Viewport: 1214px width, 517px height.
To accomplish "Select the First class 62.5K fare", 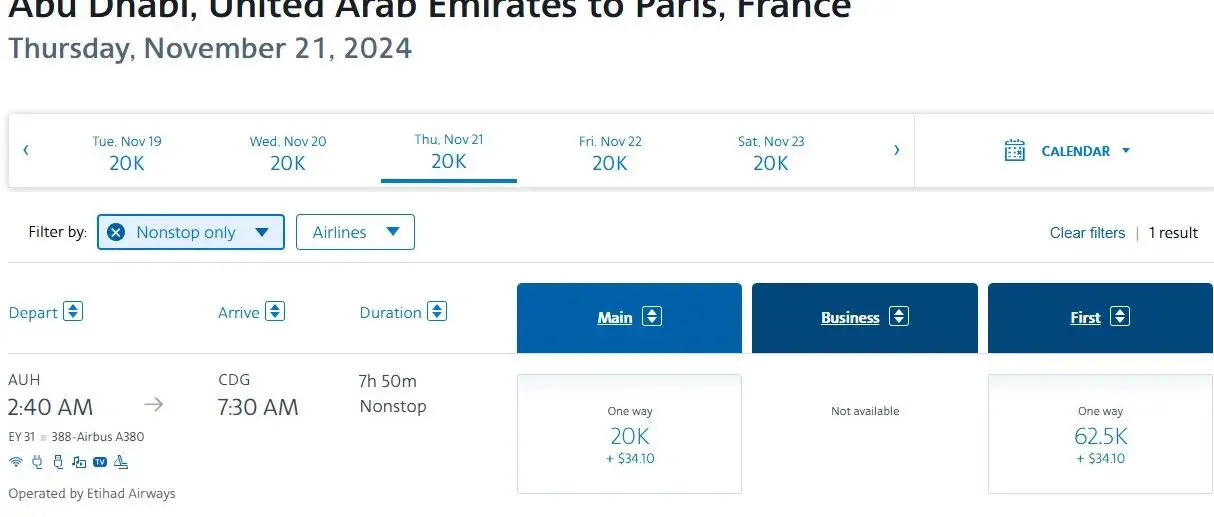I will pos(1100,435).
